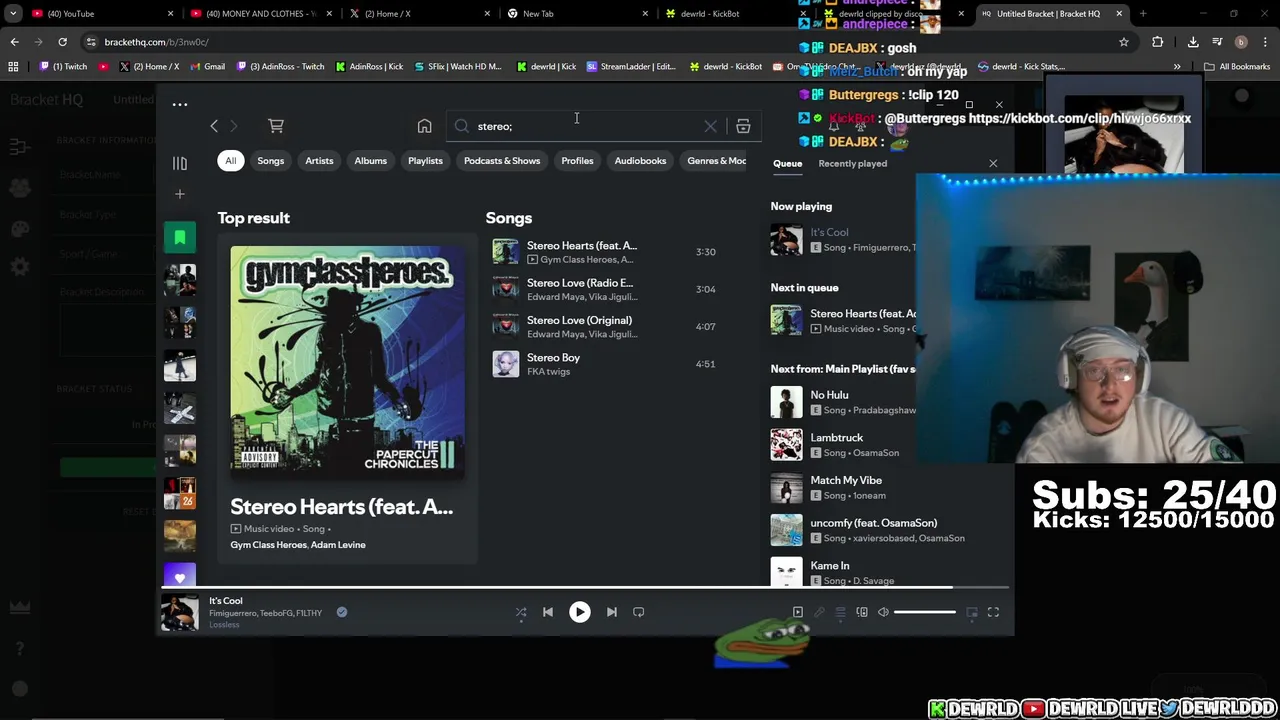This screenshot has height=720, width=1280.
Task: Play Stereo Love (Radio Edit) song row
Action: click(x=605, y=290)
